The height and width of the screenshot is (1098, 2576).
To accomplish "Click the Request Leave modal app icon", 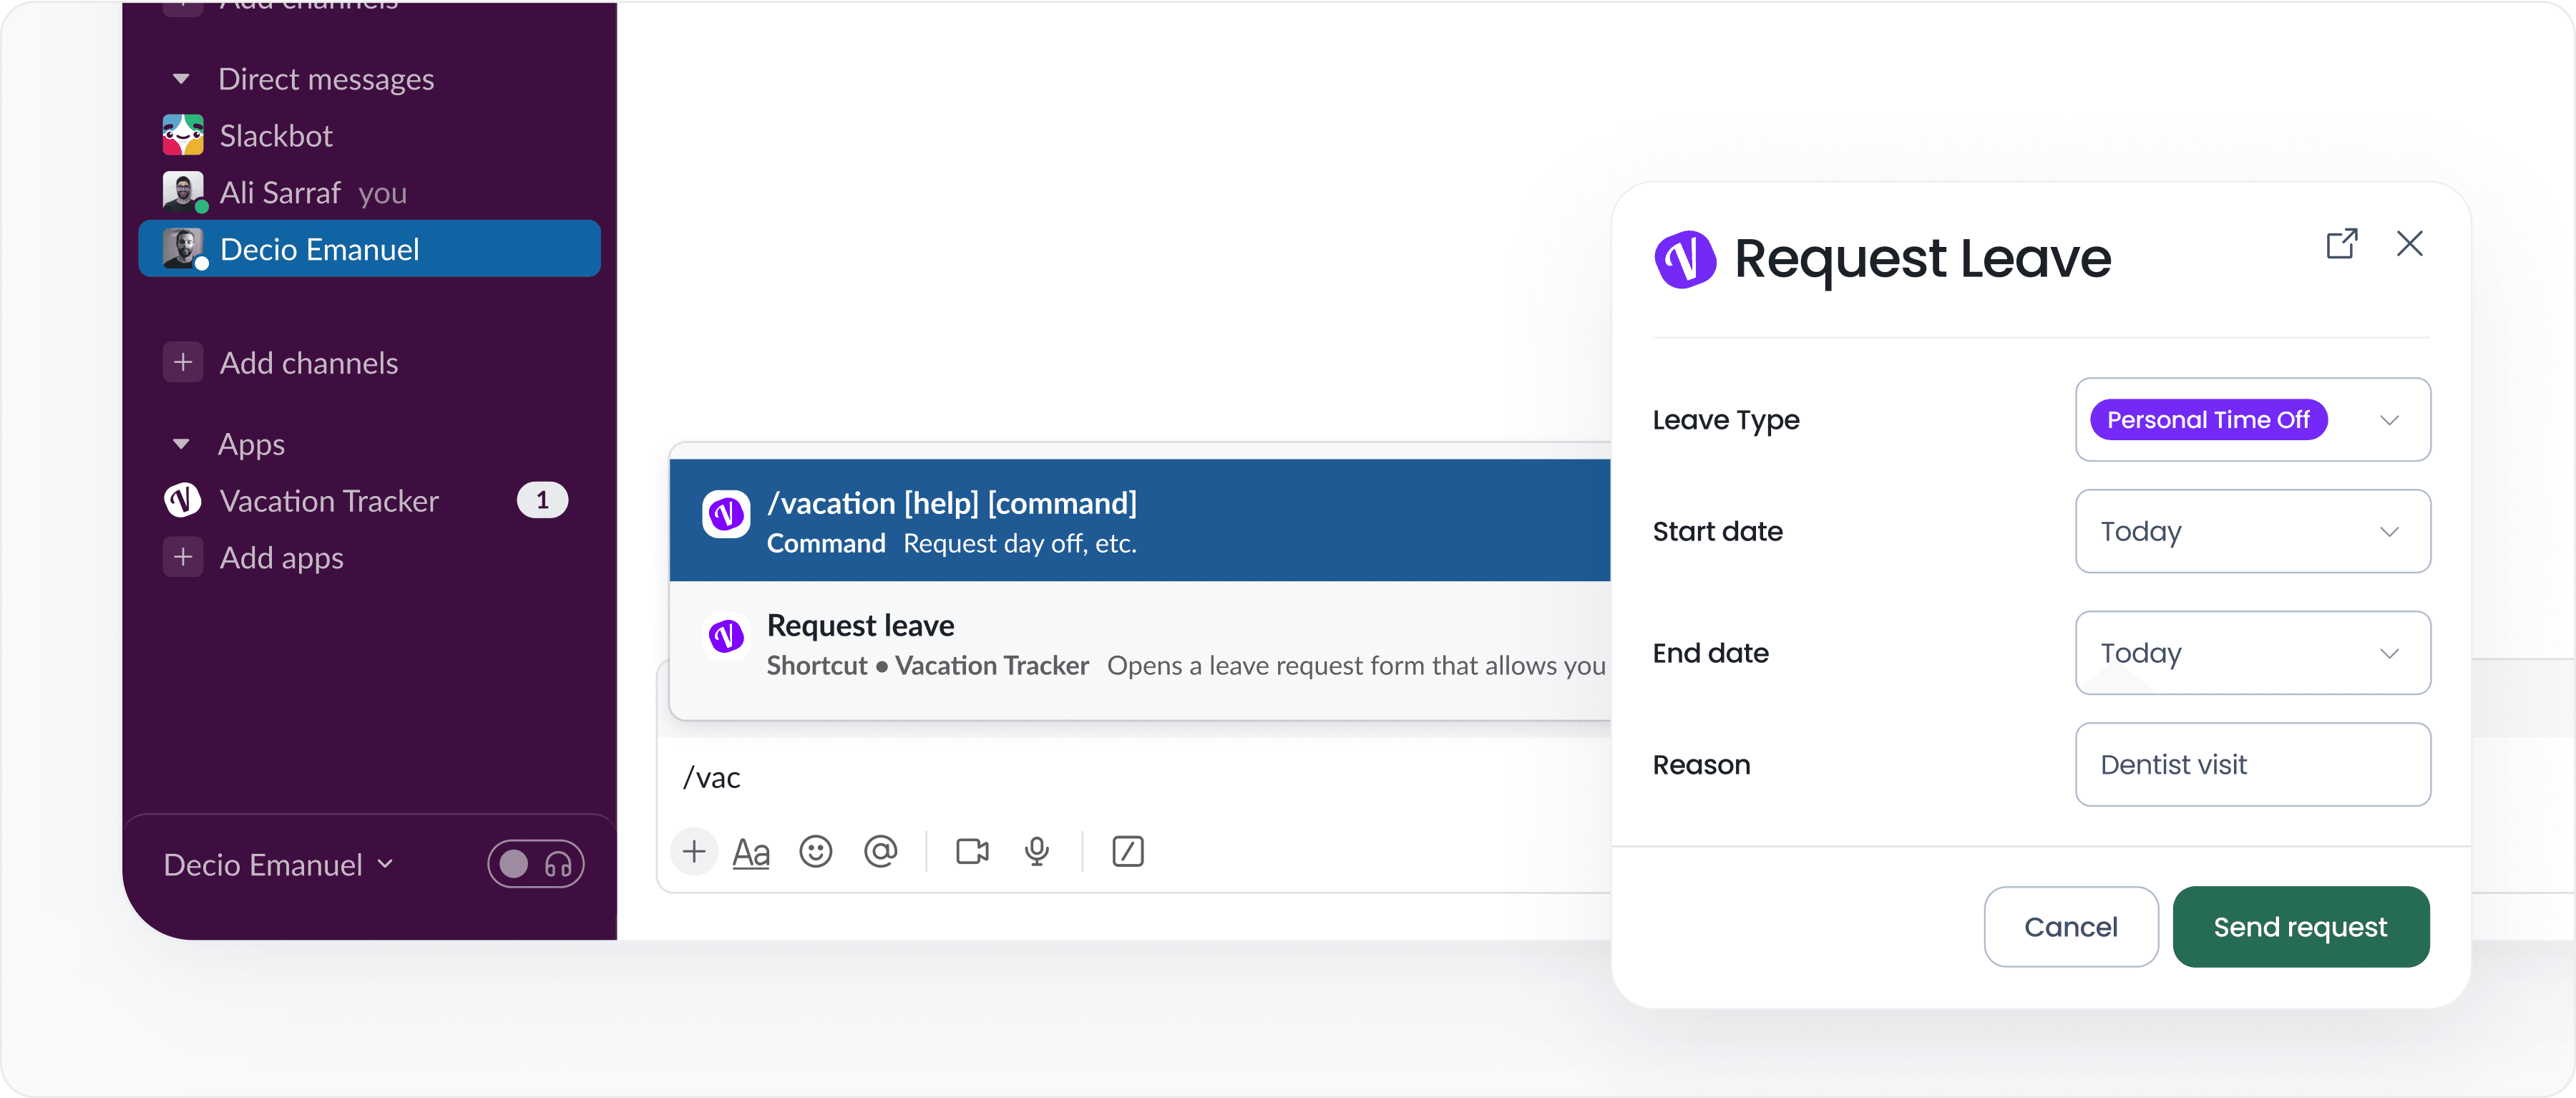I will pos(1684,258).
